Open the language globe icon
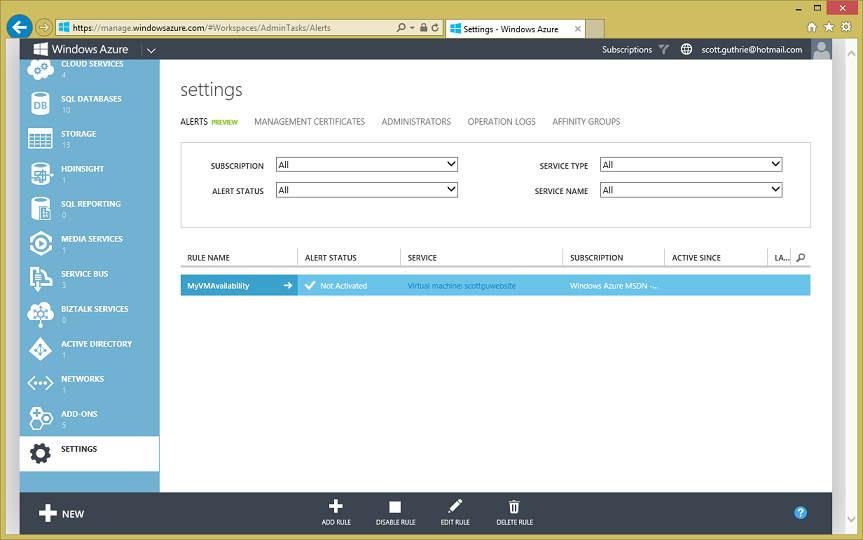 point(686,49)
